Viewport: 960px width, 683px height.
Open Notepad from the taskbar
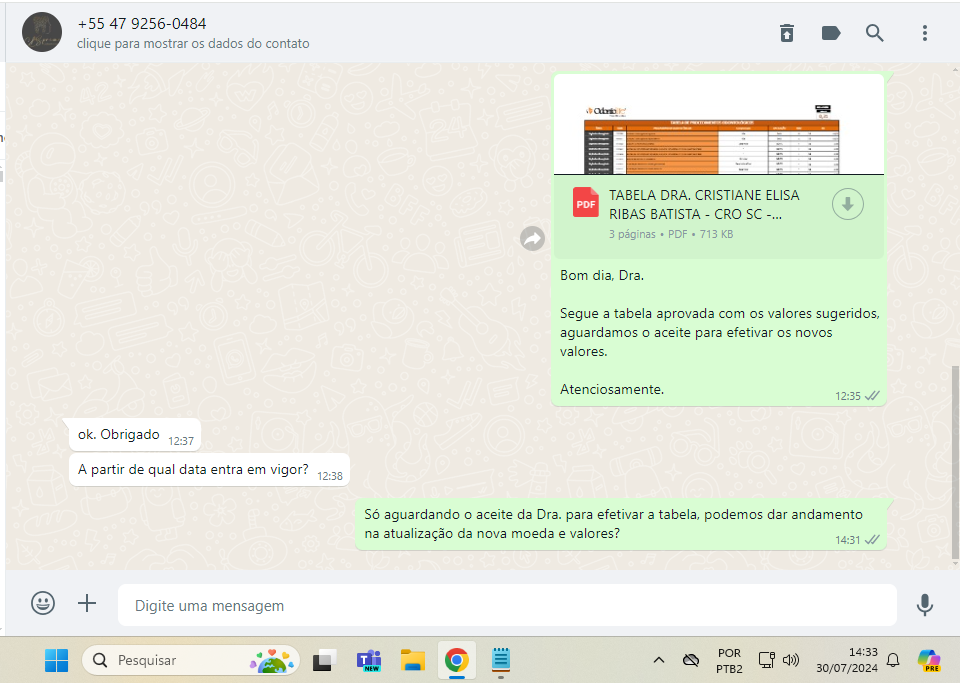point(501,660)
